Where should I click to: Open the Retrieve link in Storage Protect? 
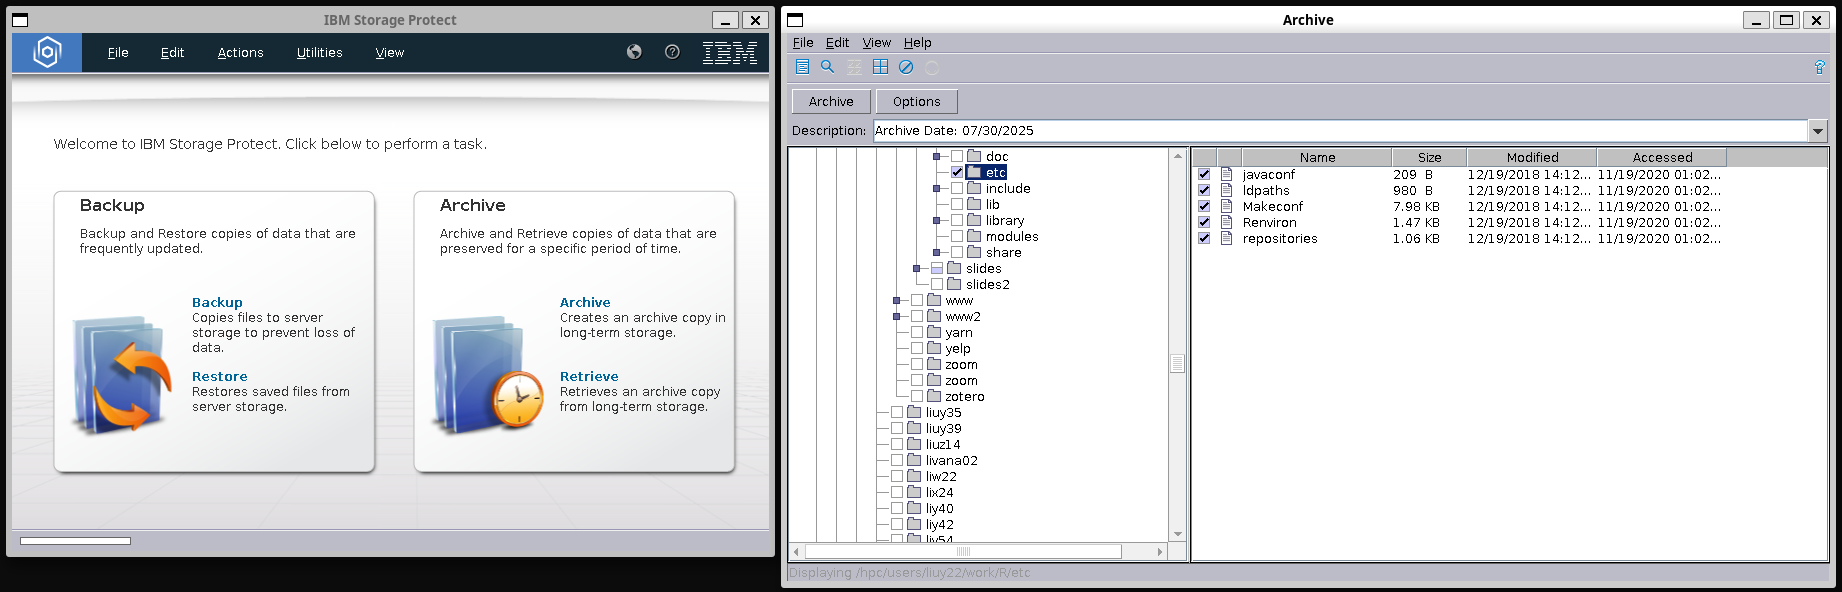pos(589,377)
